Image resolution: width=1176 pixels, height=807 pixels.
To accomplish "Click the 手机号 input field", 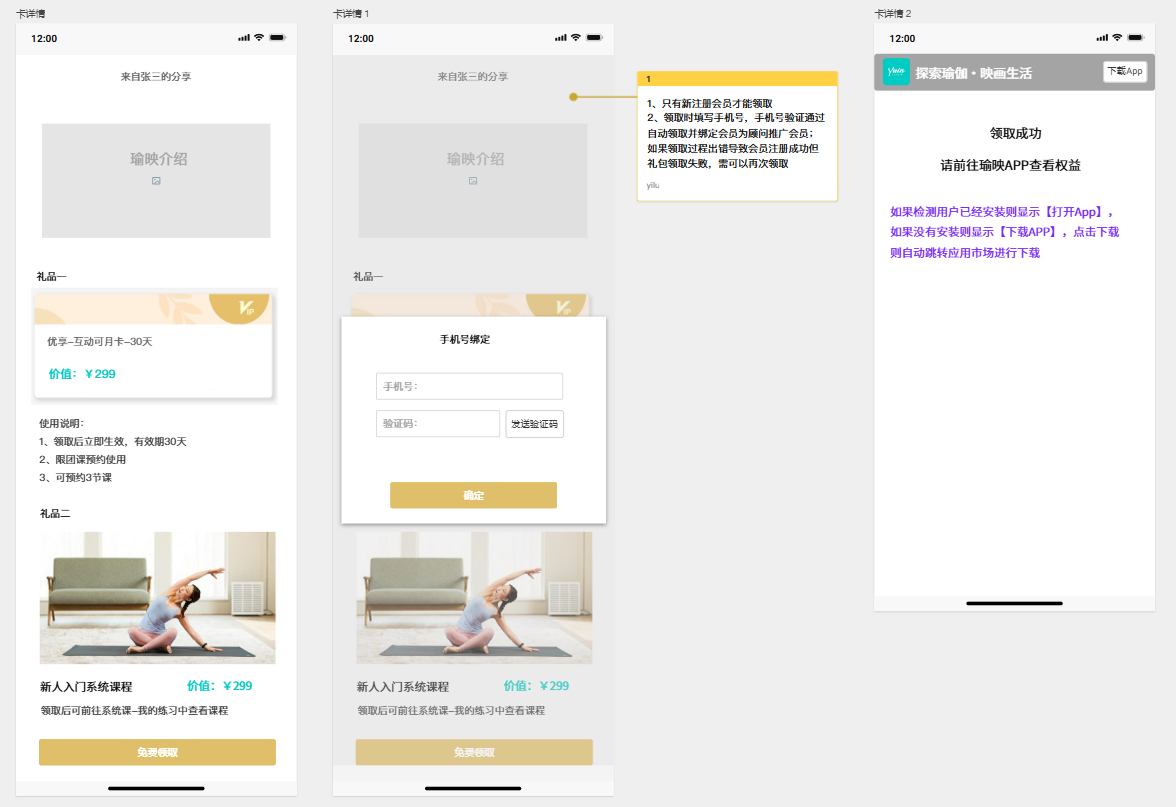I will (x=469, y=386).
